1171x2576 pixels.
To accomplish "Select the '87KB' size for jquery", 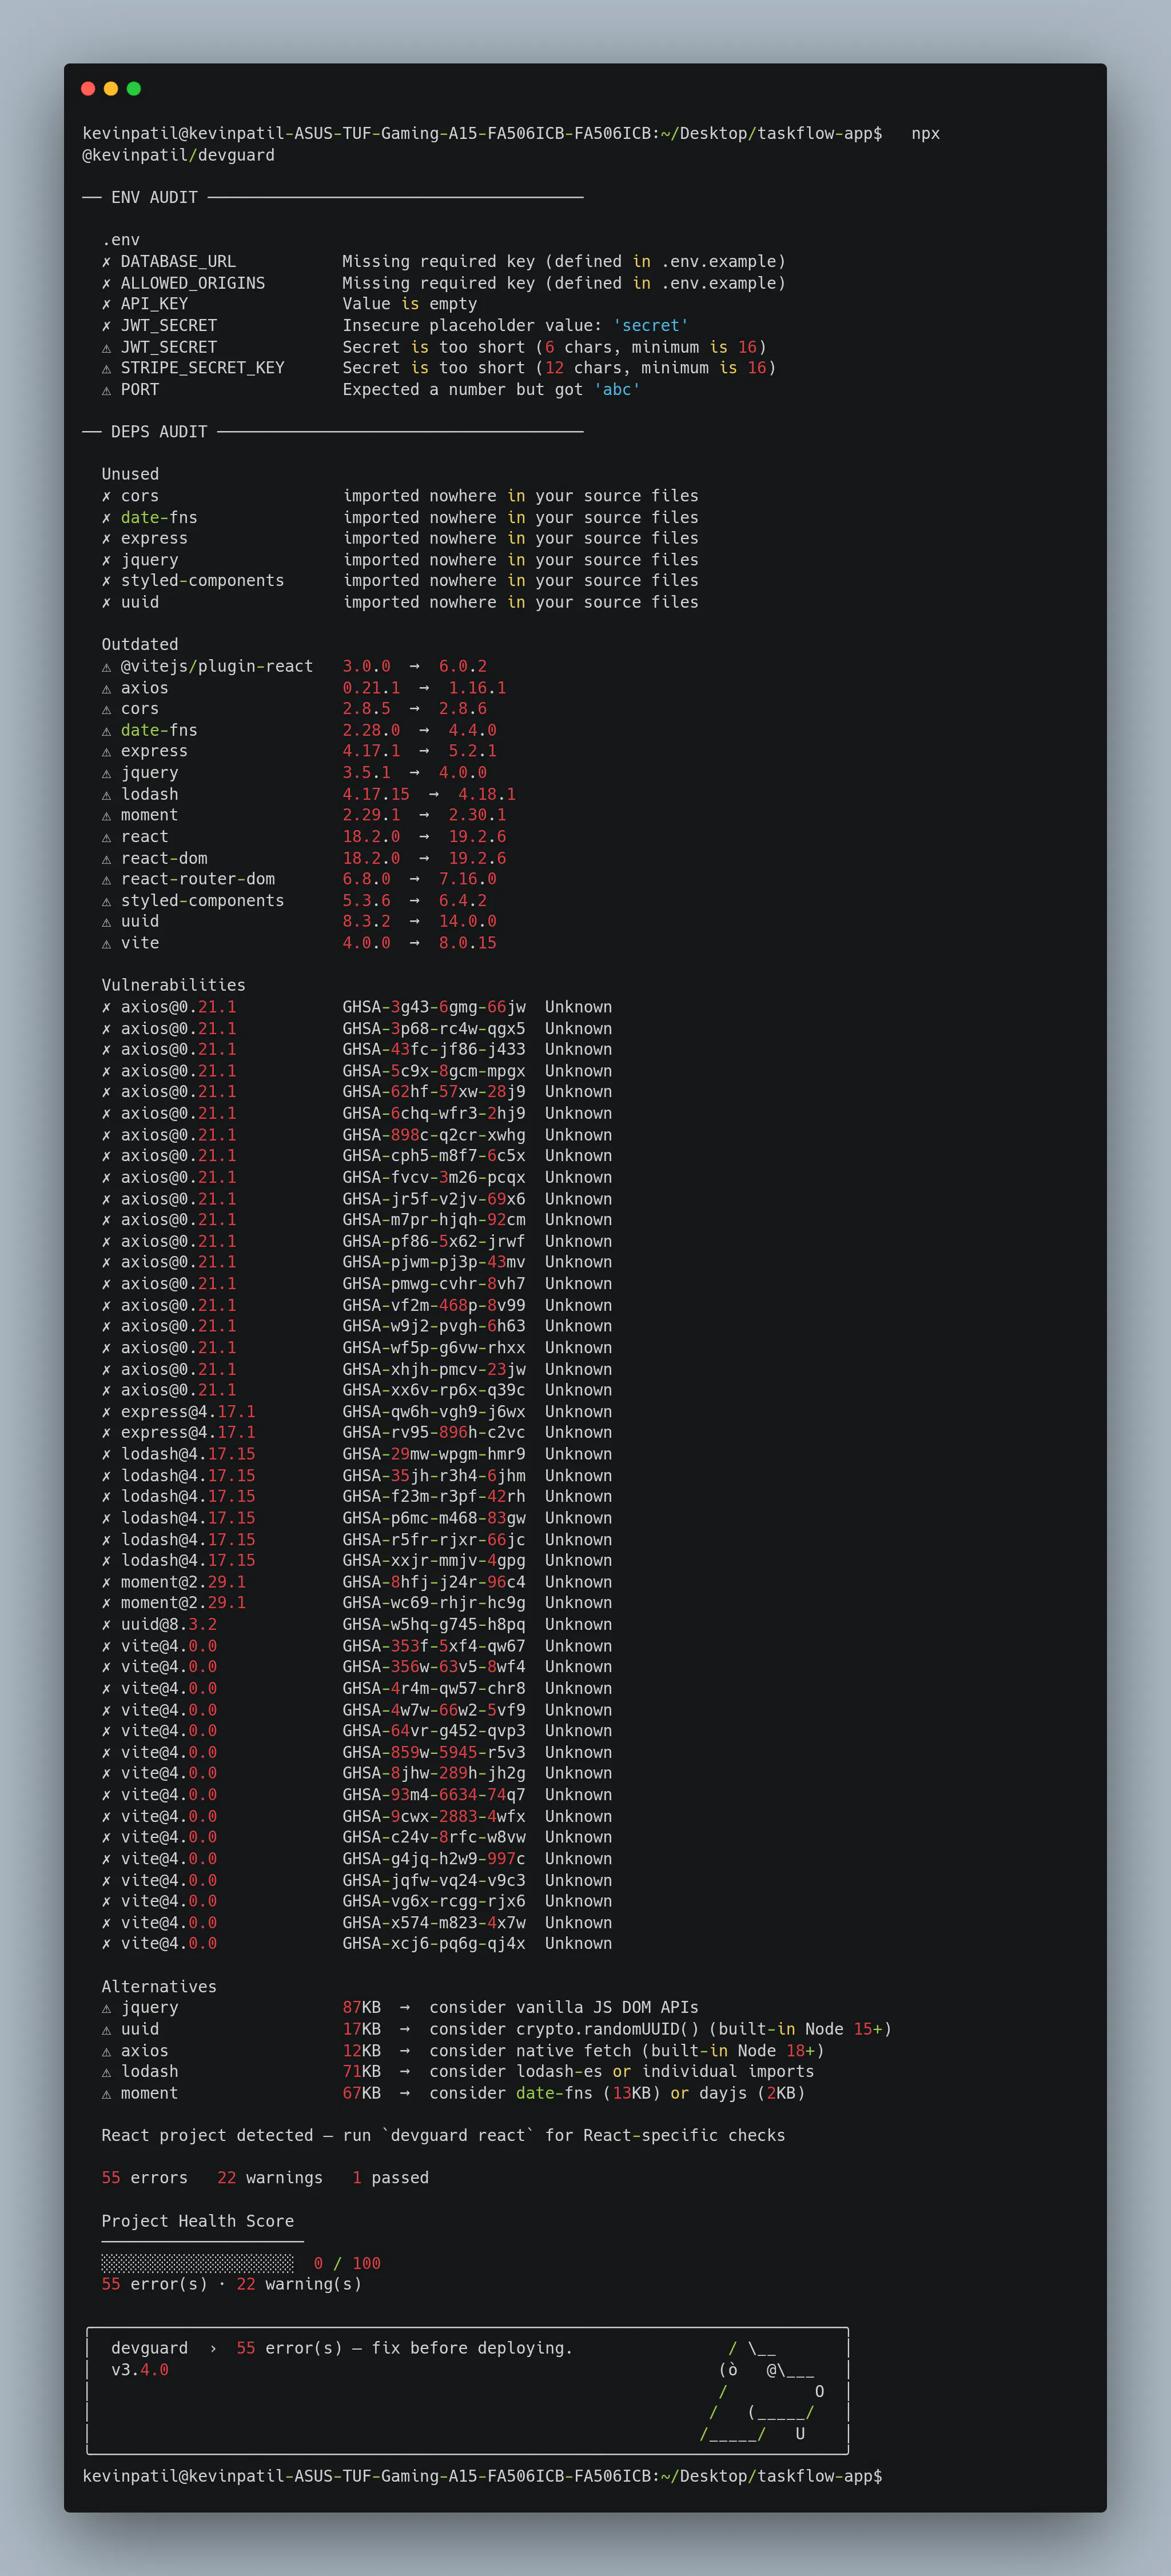I will 361,2007.
